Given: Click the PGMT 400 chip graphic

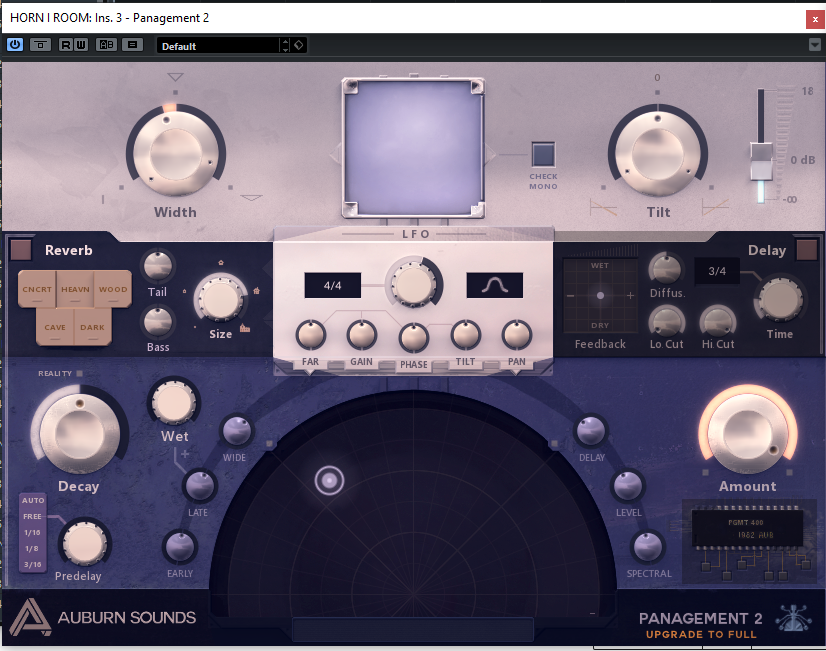Looking at the screenshot, I should point(748,529).
